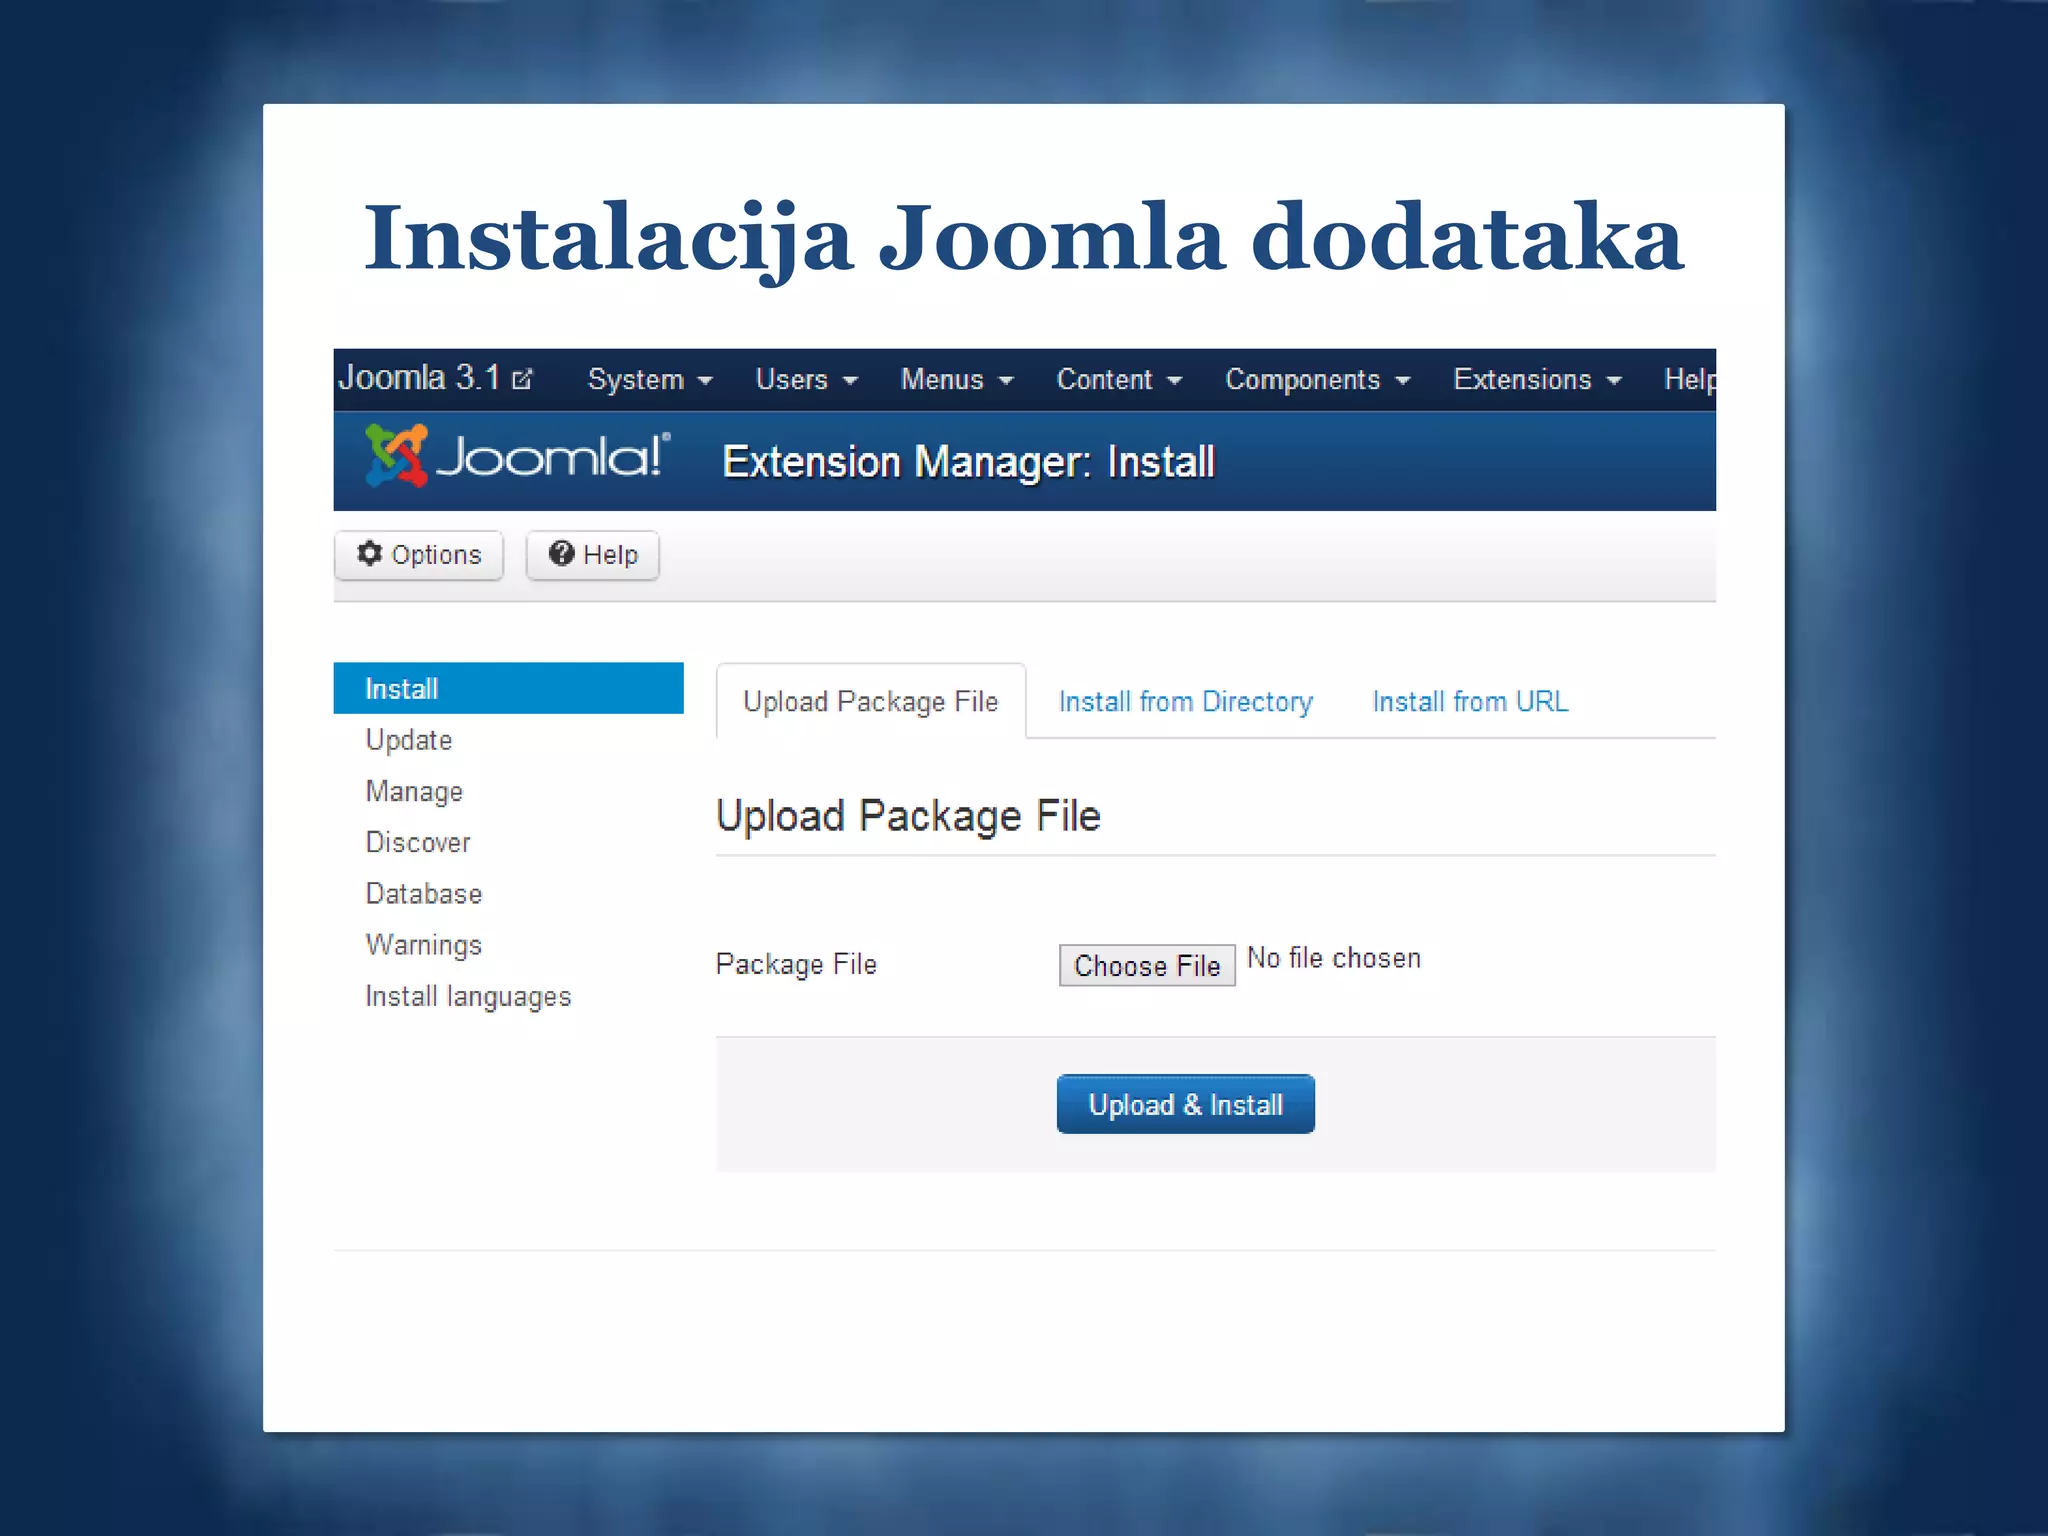
Task: Expand the Menus dropdown
Action: 957,380
